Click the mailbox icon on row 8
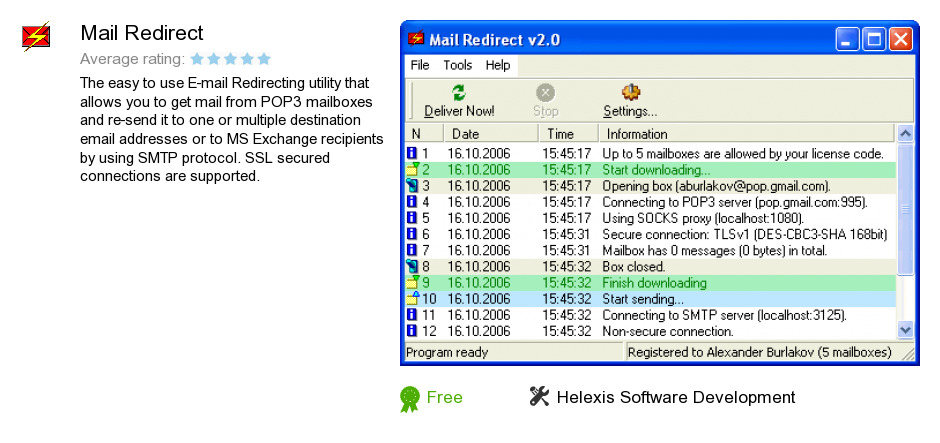 click(412, 266)
